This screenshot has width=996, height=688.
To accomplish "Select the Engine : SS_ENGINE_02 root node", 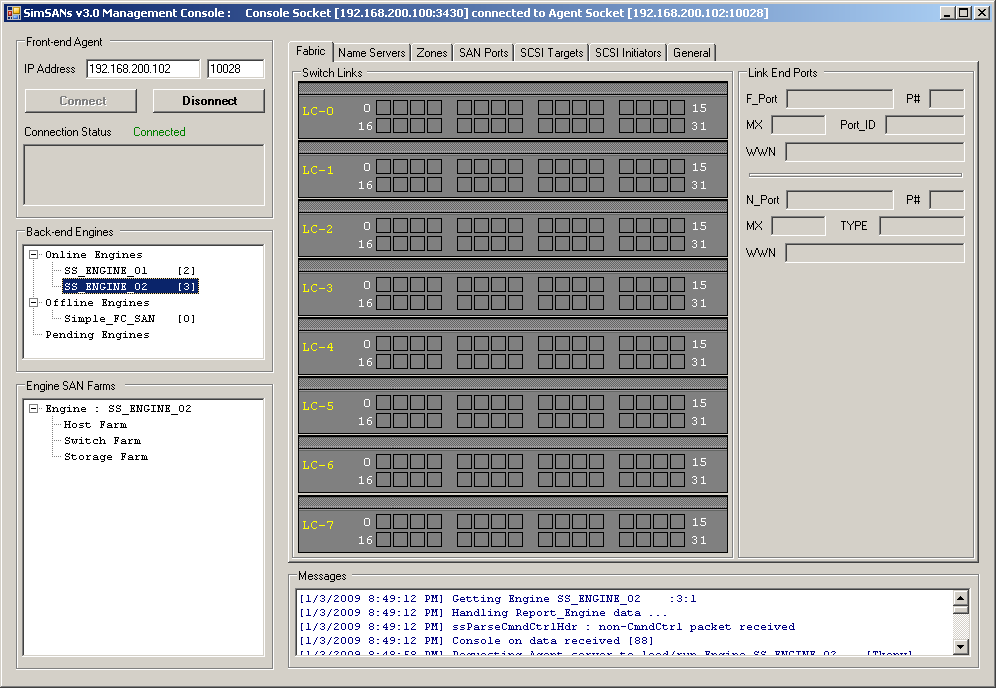I will click(x=118, y=408).
